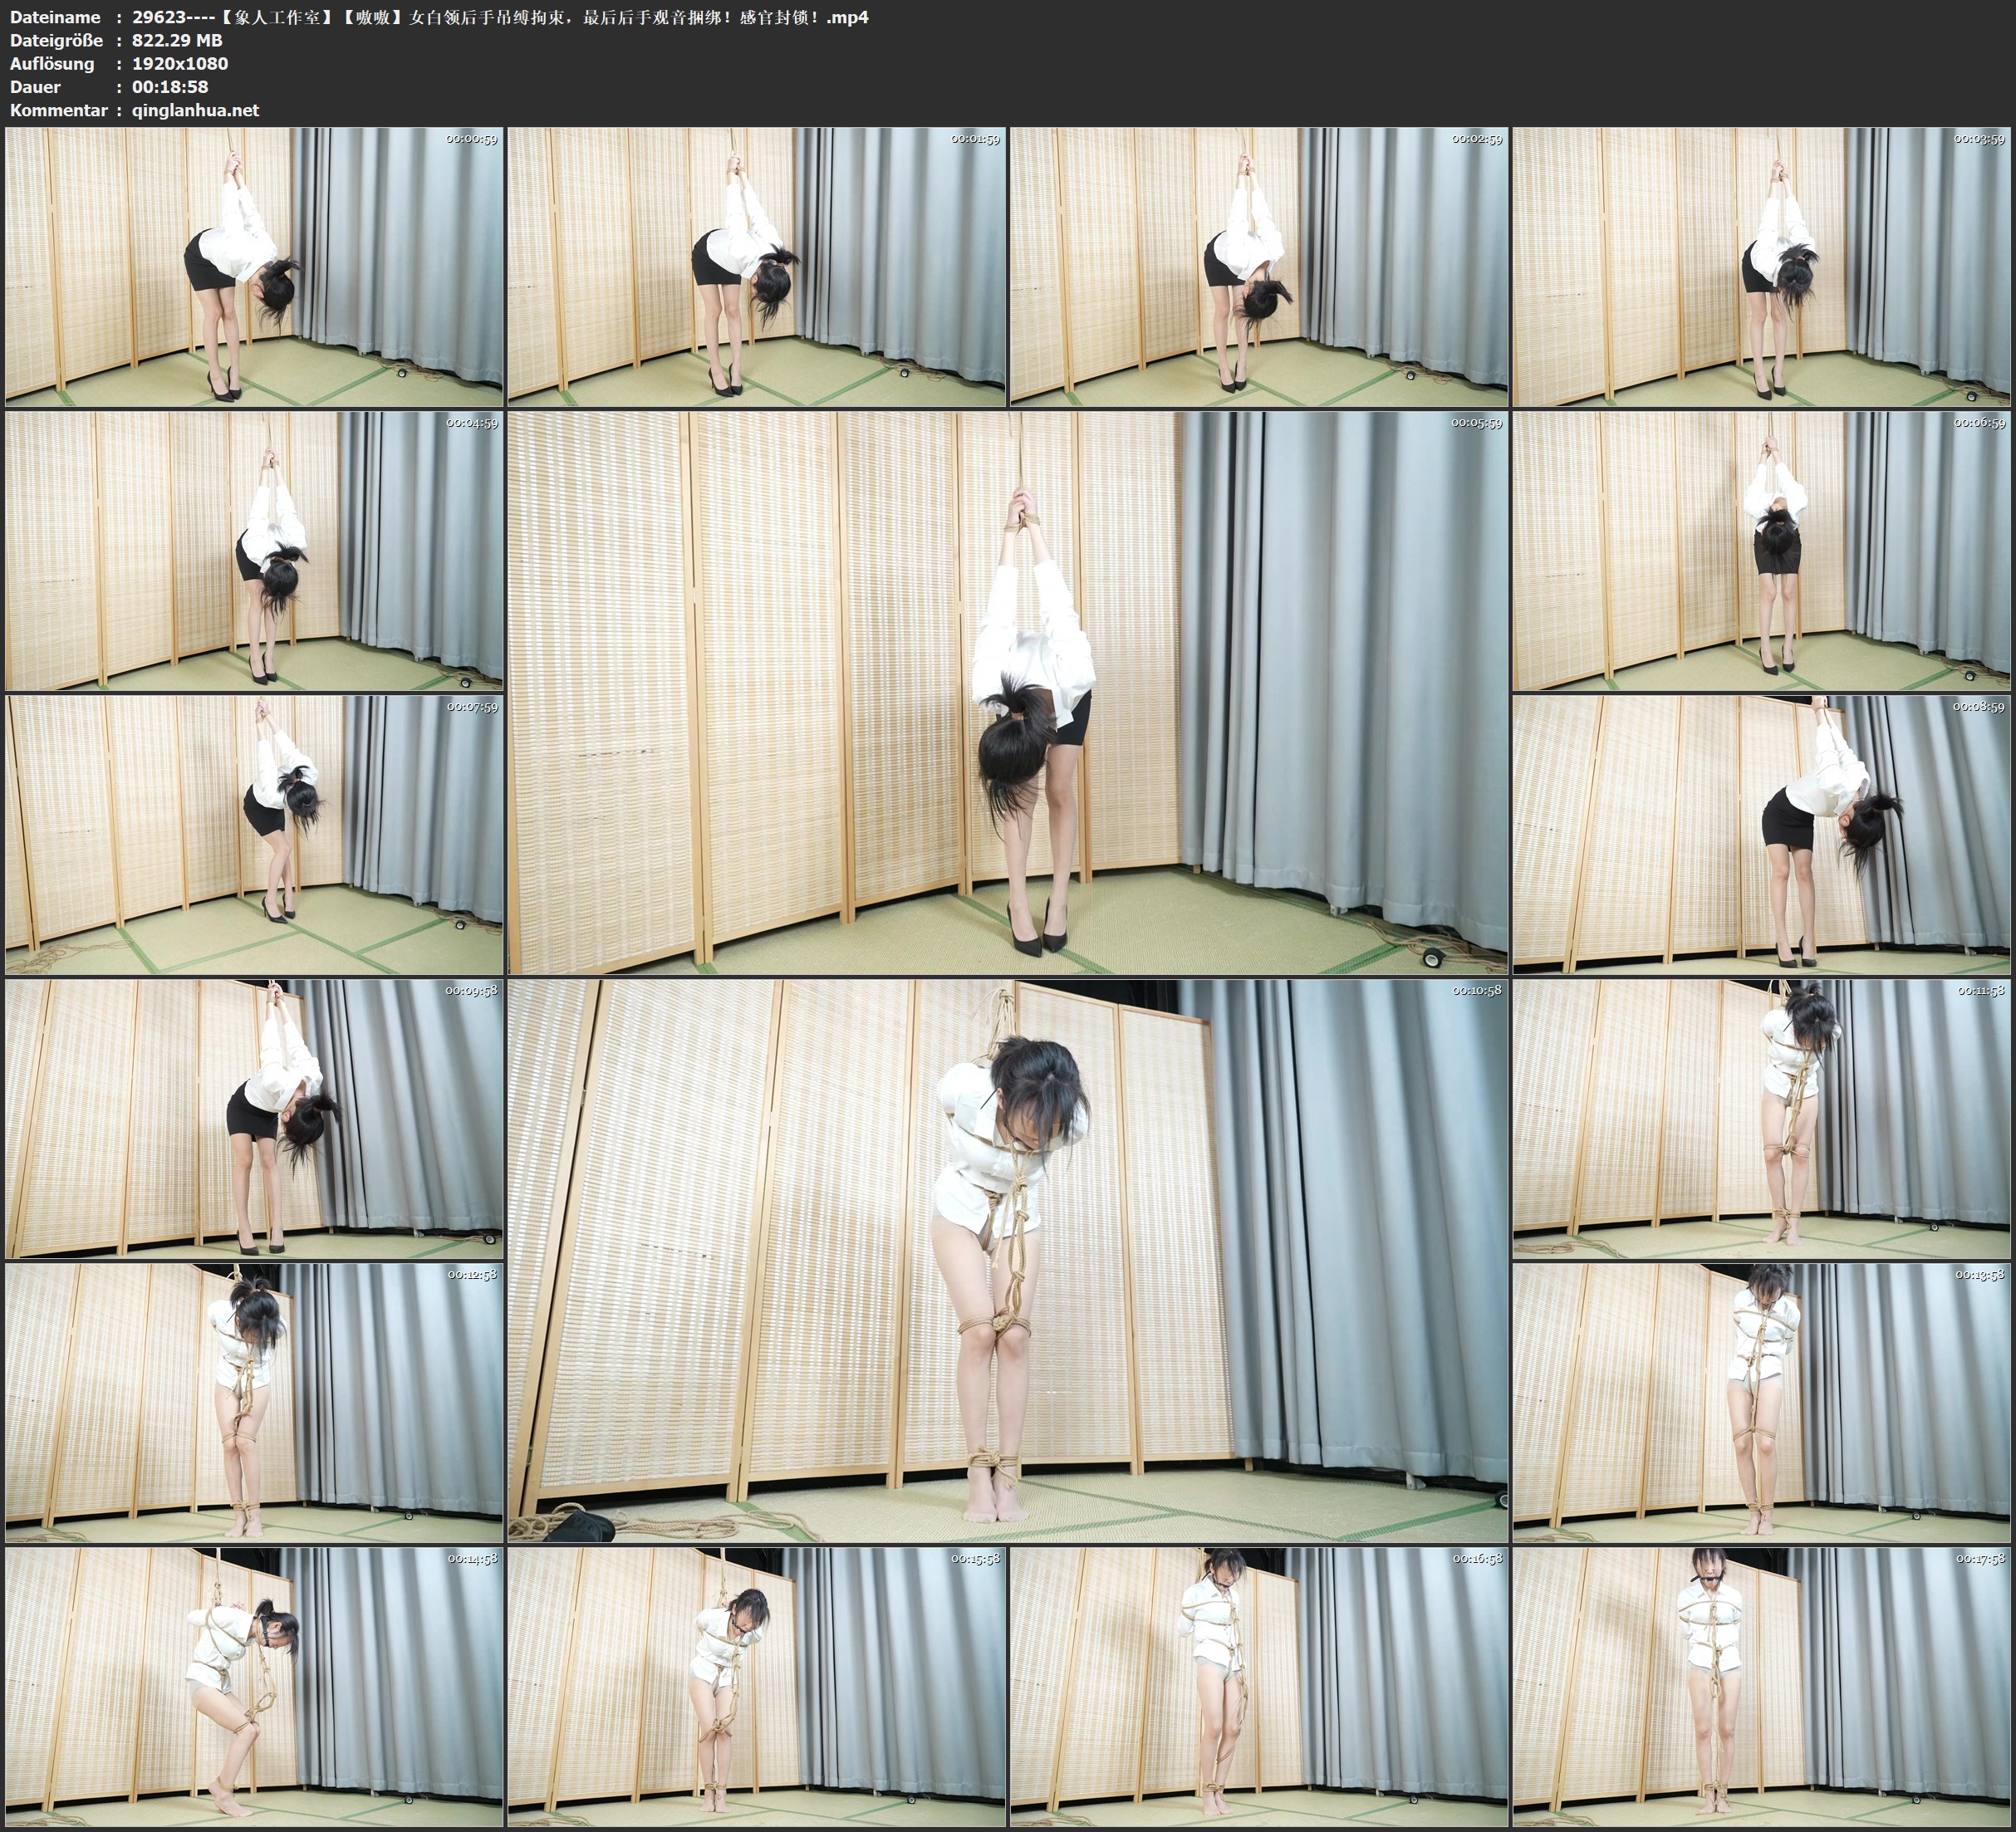Click the Dateiname mp4 file name text
Screen dimensions: 2016x1832
pos(500,17)
